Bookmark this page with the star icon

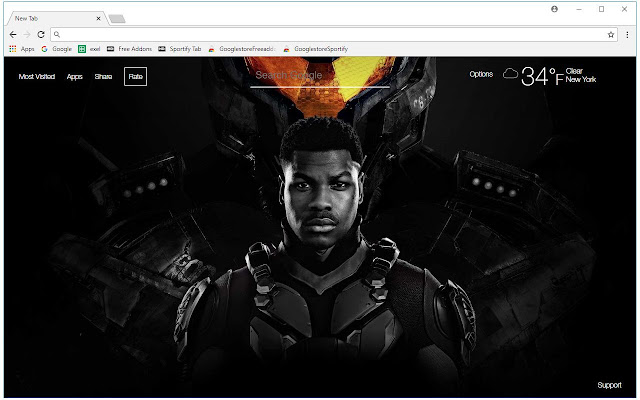click(611, 35)
